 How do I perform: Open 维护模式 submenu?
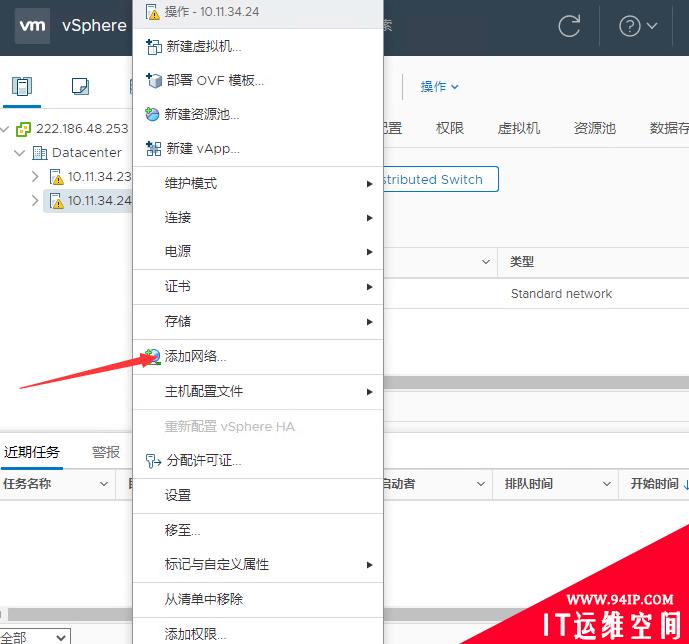coord(258,184)
